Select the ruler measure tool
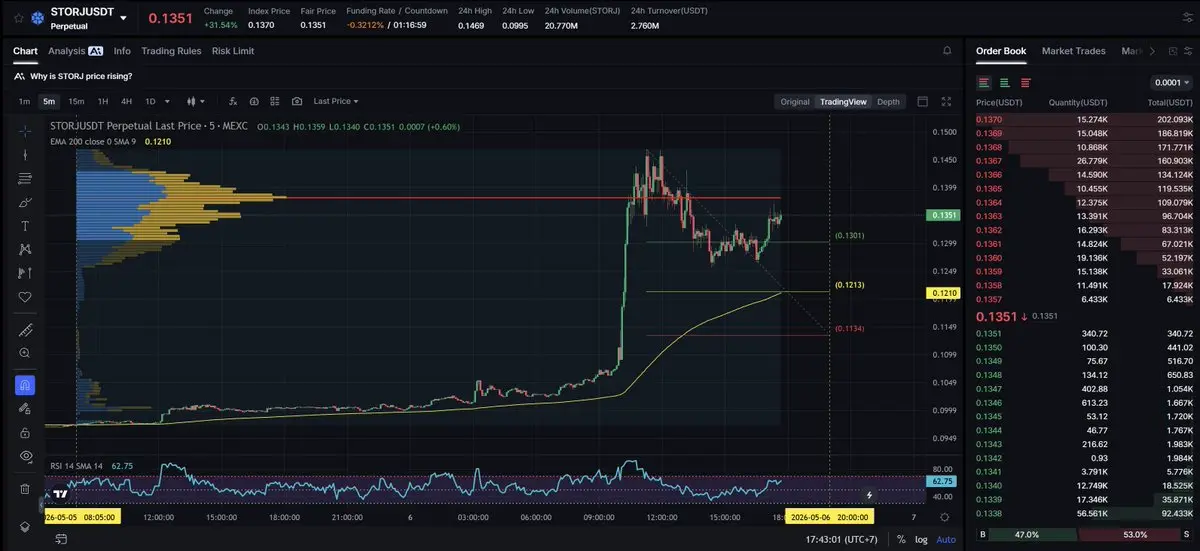 point(25,330)
